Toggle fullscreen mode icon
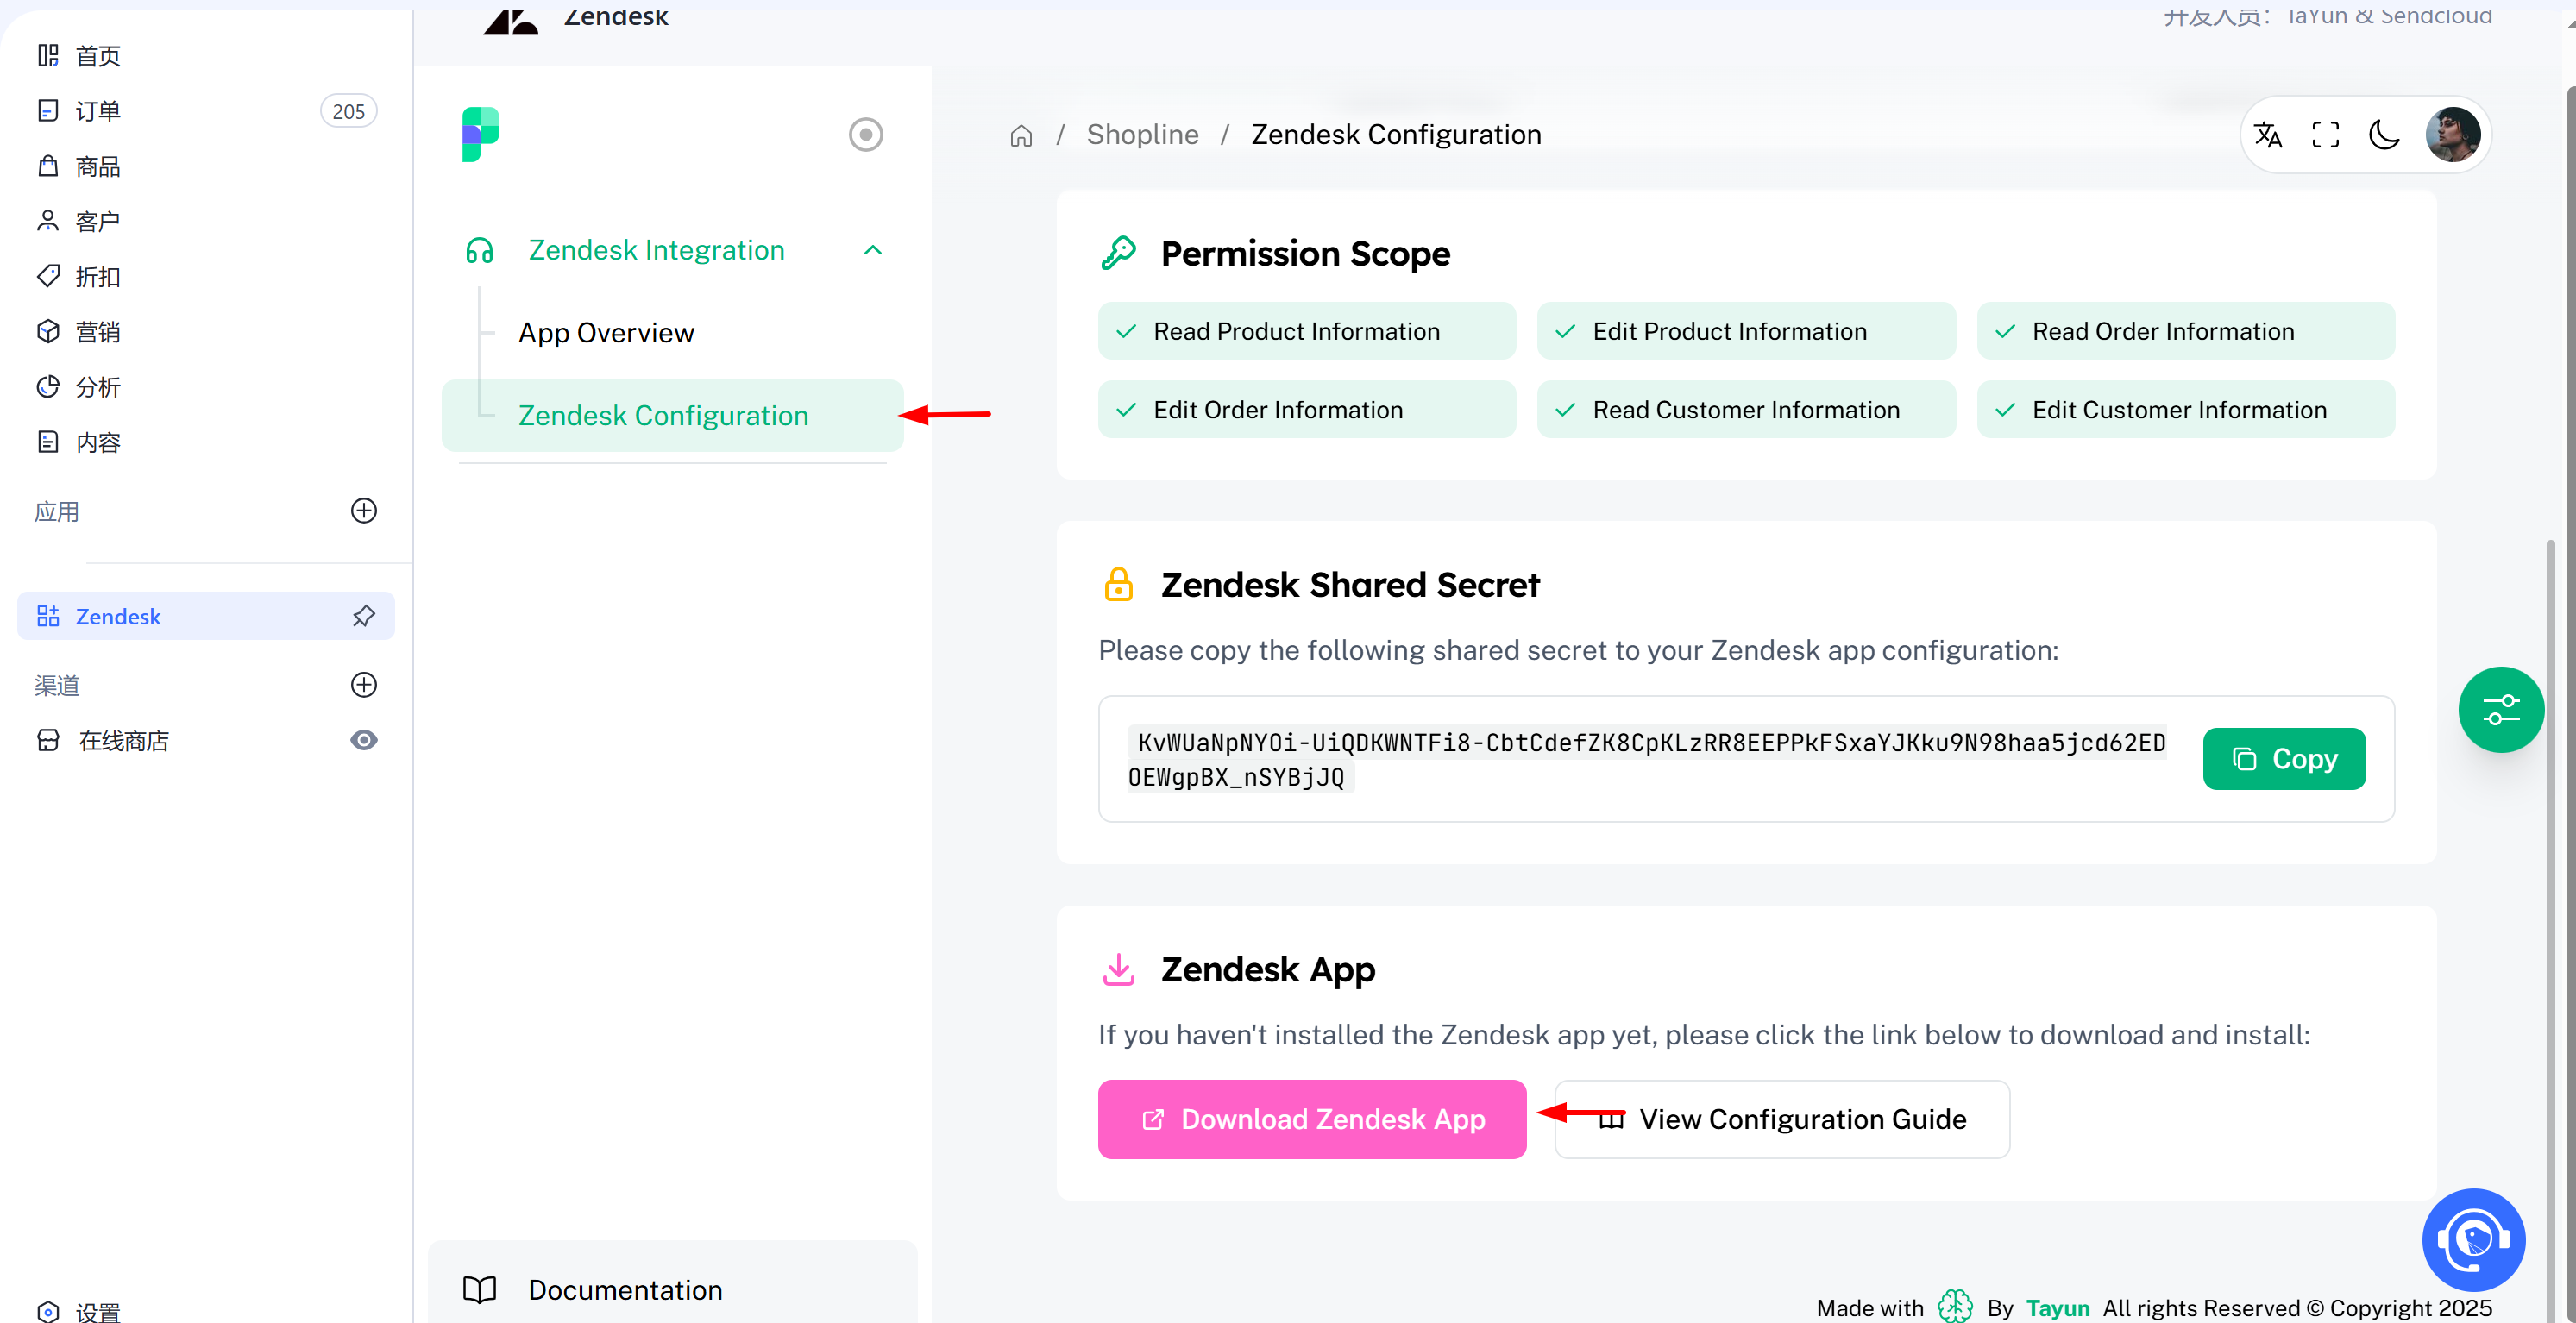2576x1323 pixels. (2326, 134)
